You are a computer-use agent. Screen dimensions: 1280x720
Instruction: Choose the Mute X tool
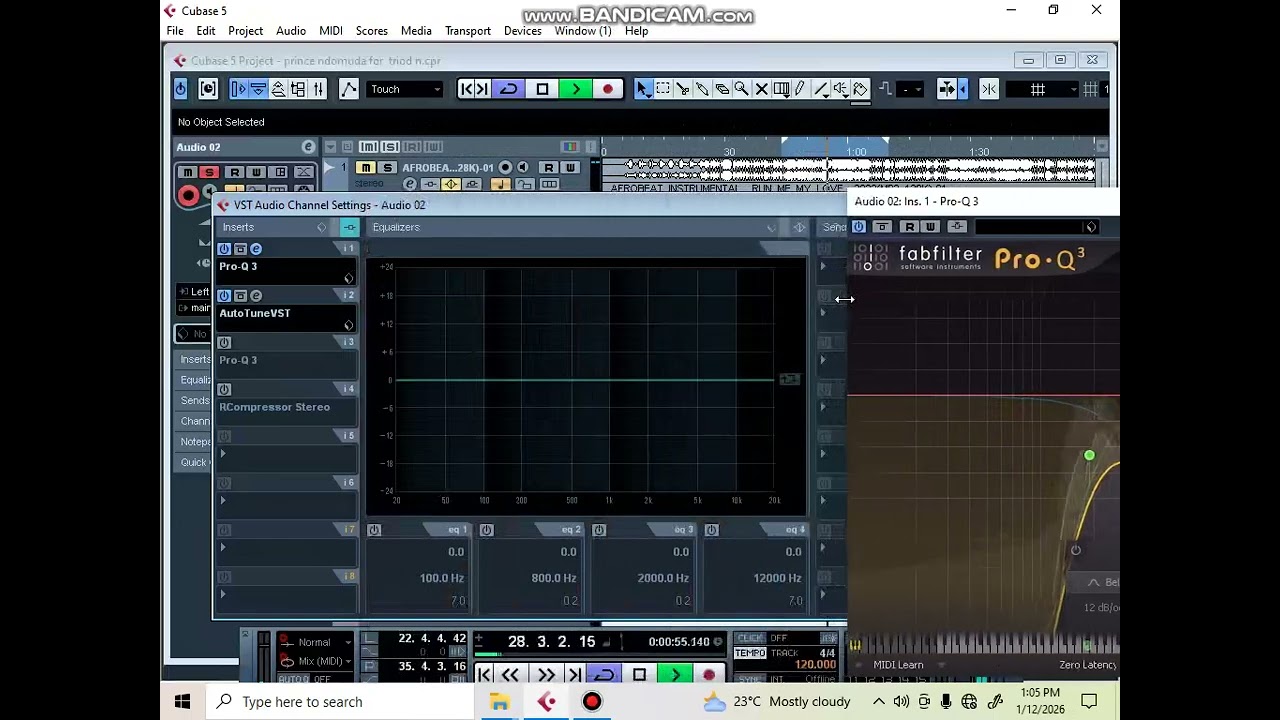pyautogui.click(x=761, y=89)
